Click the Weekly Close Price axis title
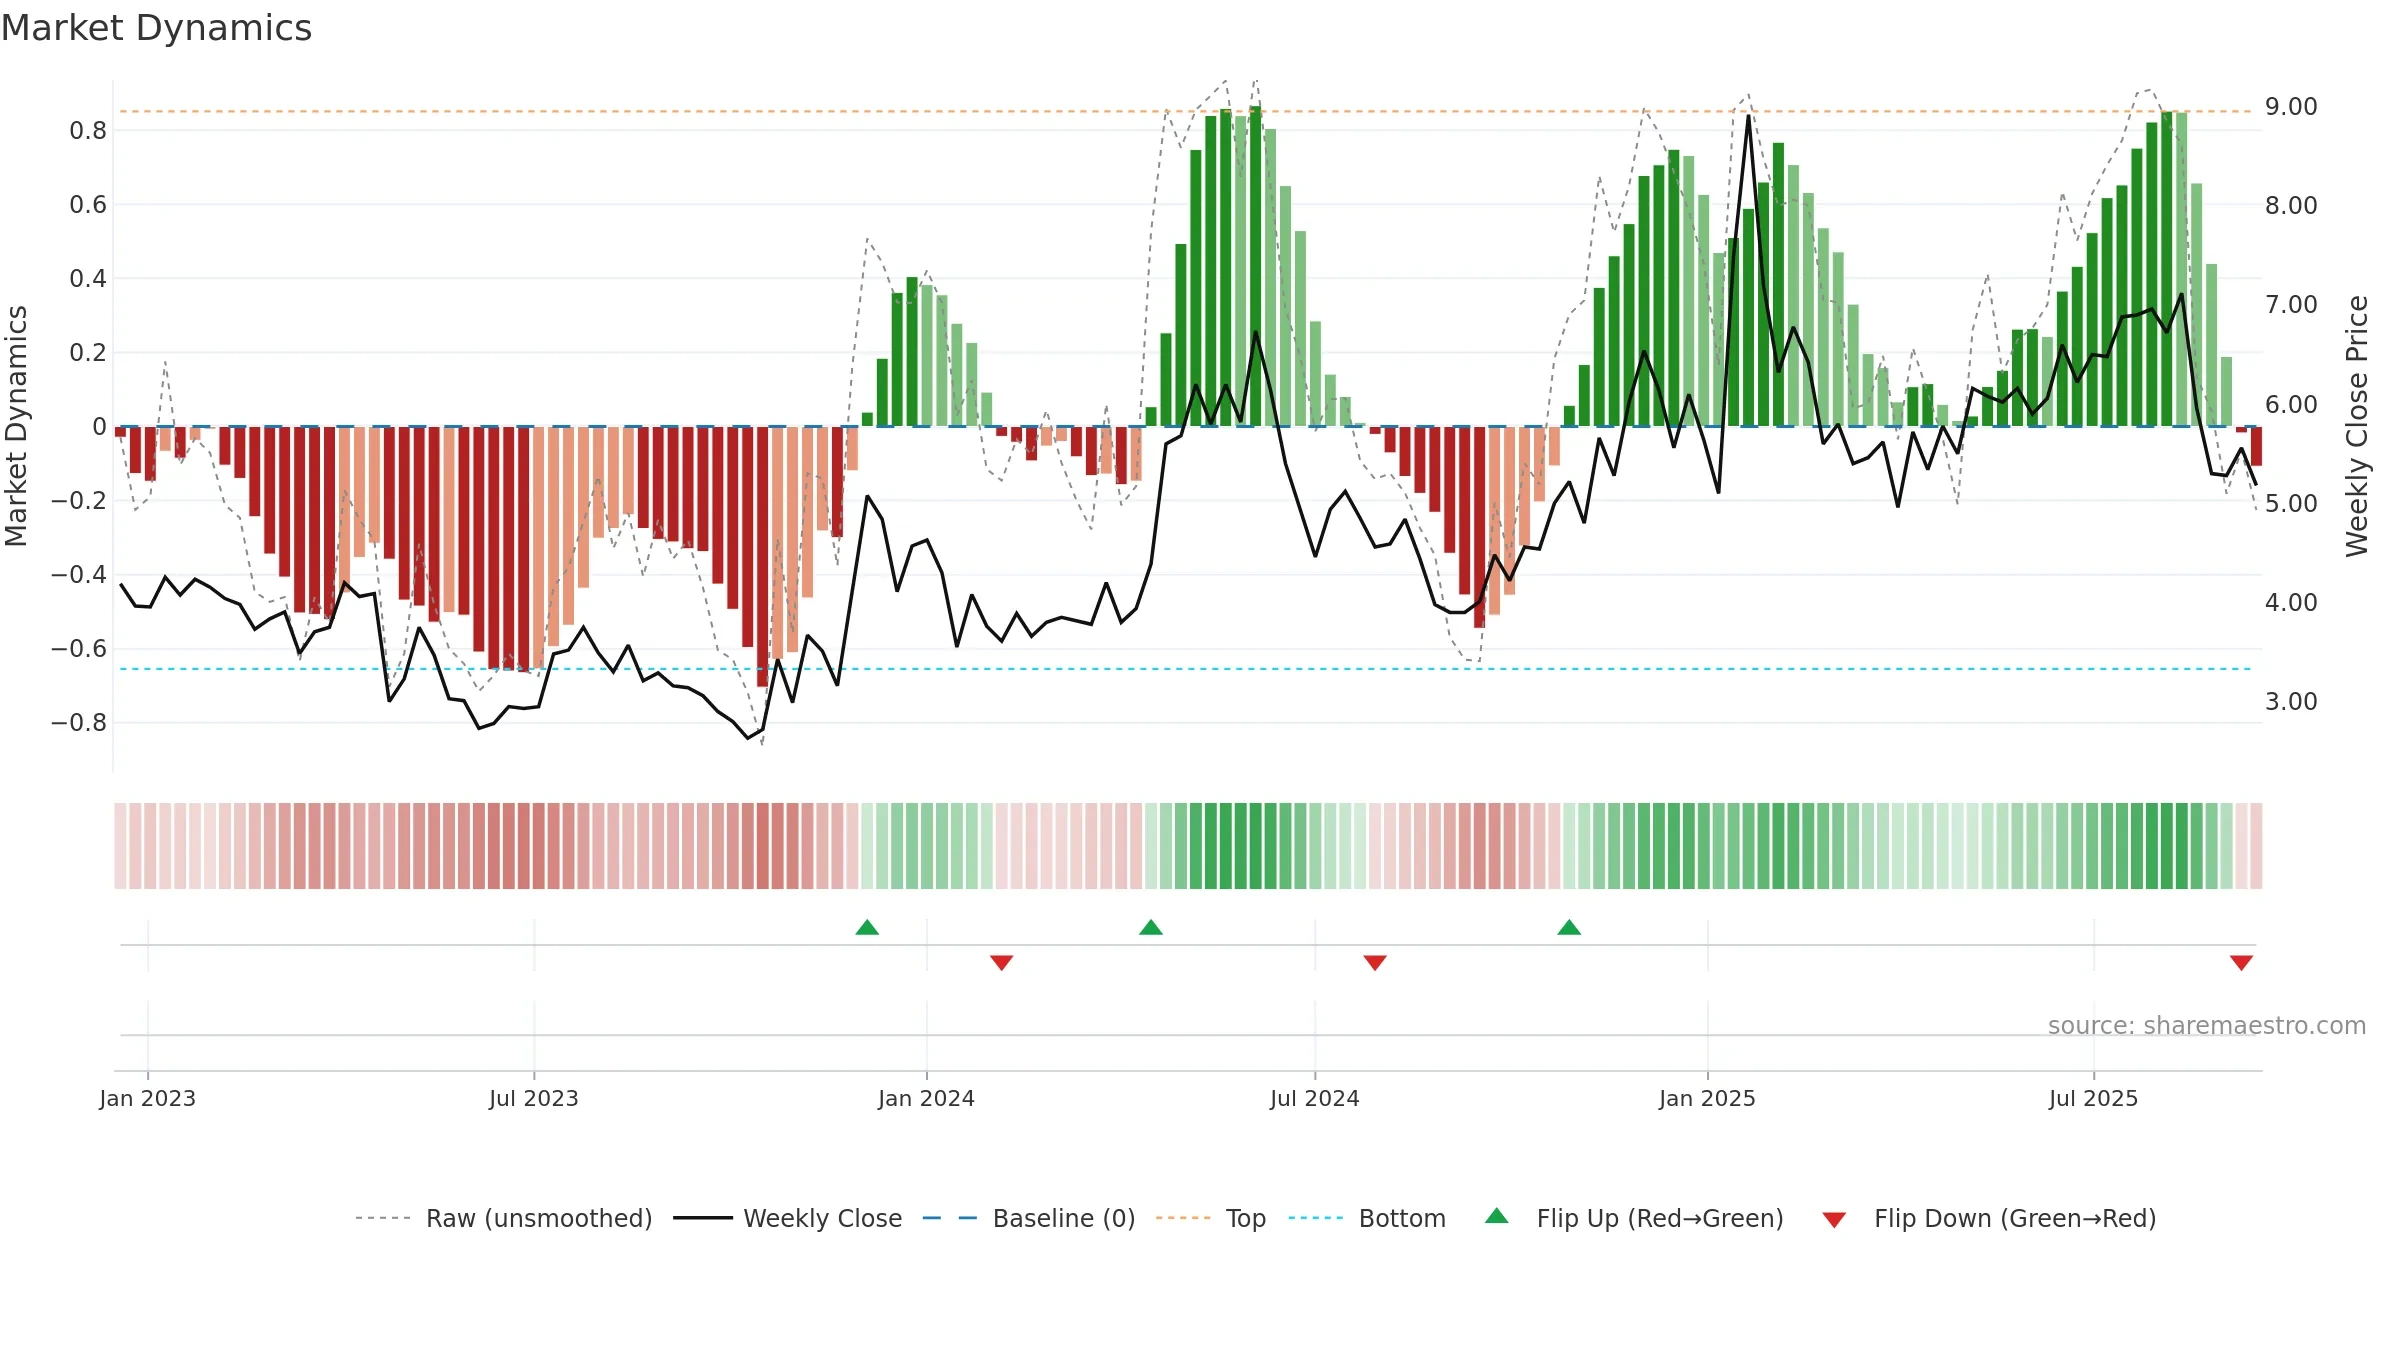Screen dimensions: 2400x1350 tap(2357, 426)
